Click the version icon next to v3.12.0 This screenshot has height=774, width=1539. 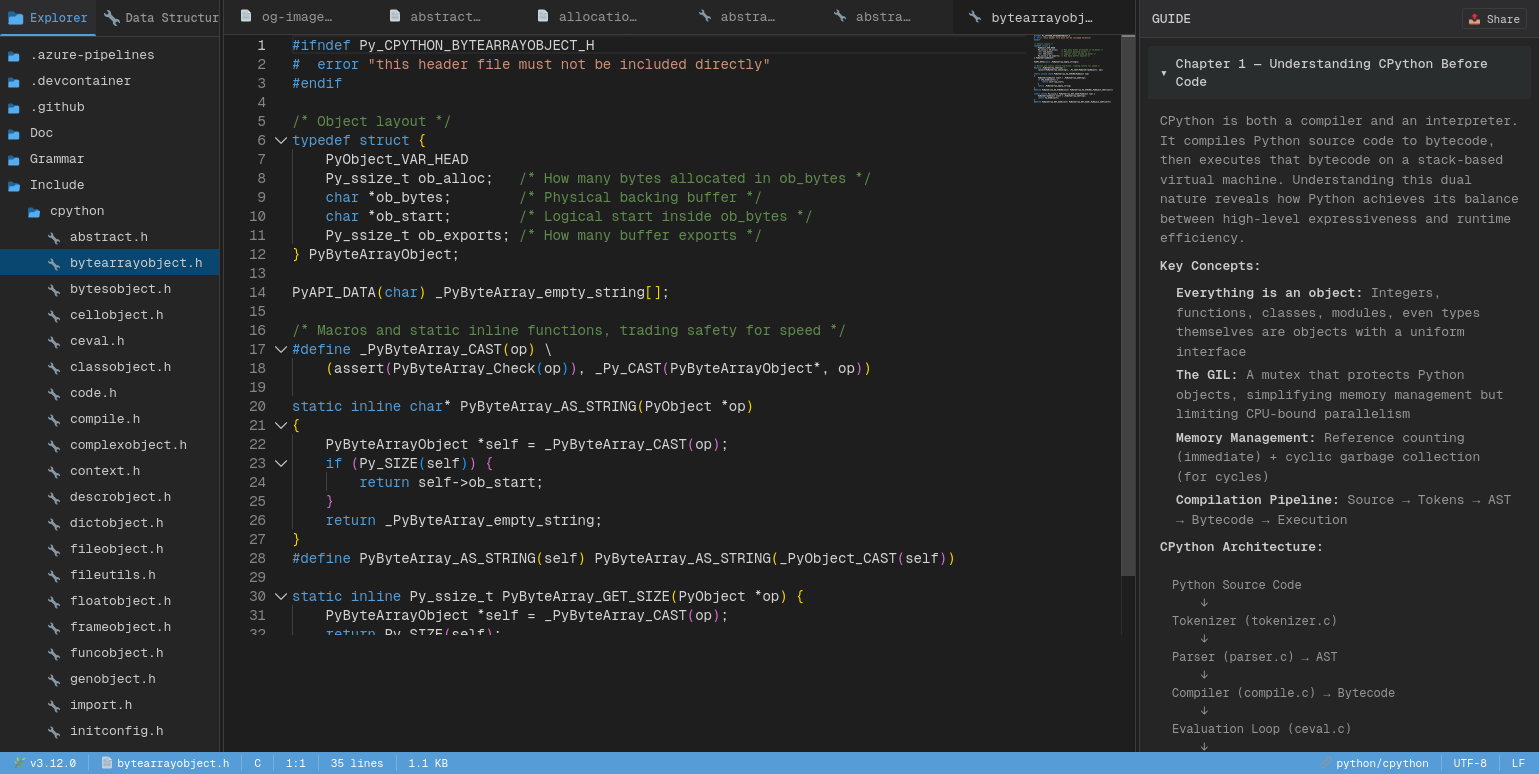[x=20, y=763]
